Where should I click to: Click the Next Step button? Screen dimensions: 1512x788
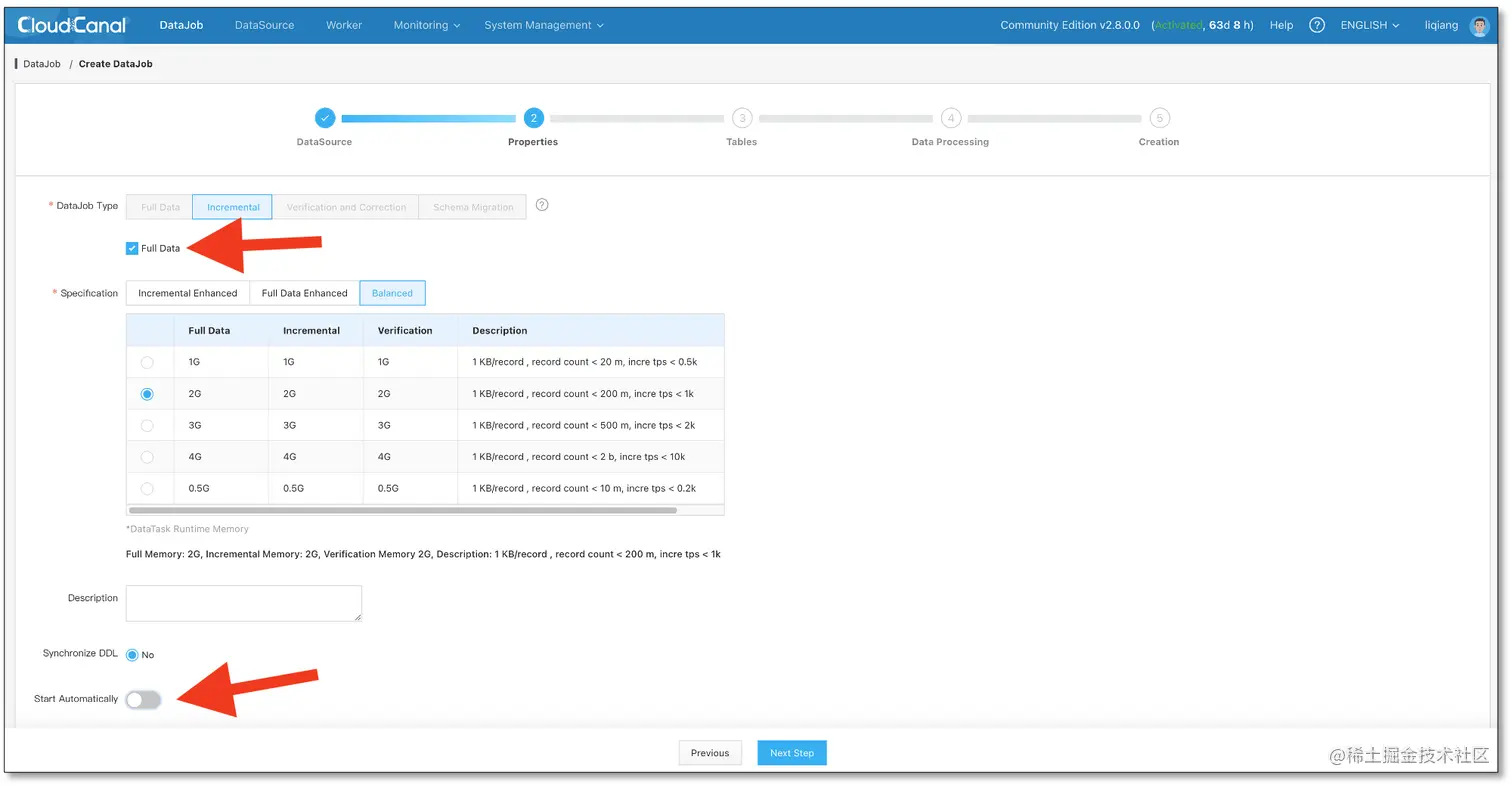tap(792, 753)
